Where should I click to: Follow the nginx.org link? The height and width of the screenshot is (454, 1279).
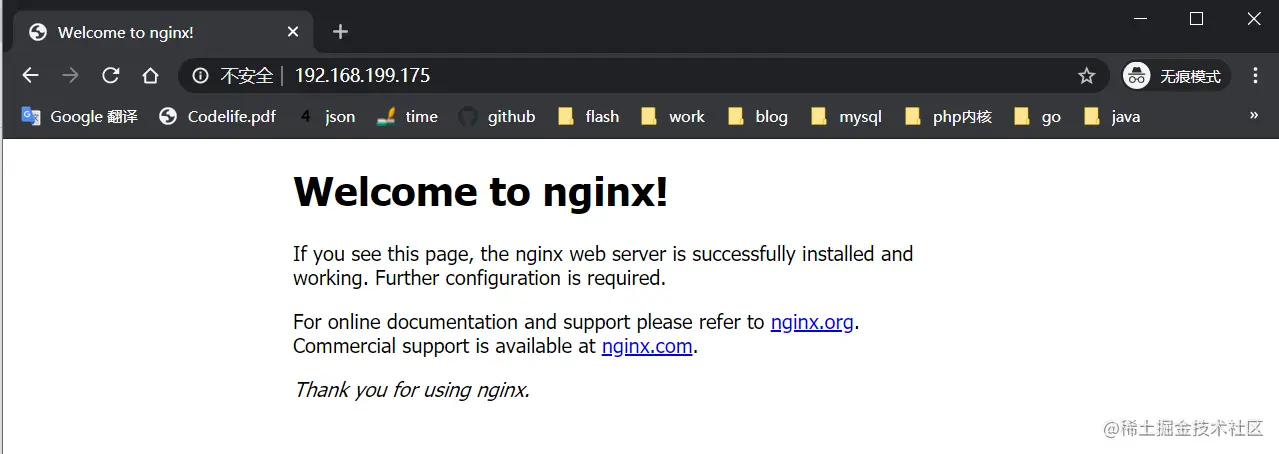click(812, 322)
